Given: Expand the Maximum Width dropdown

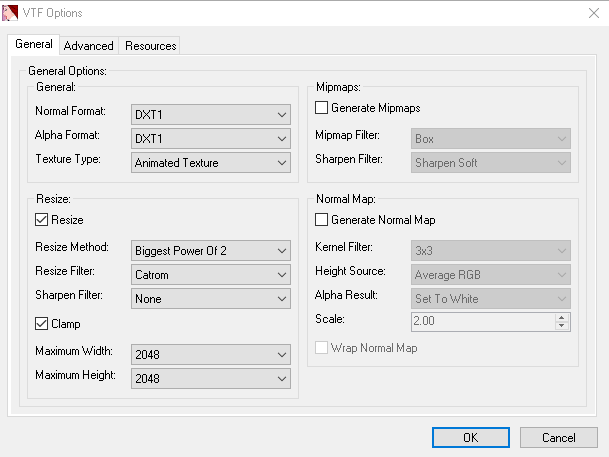Looking at the screenshot, I should coord(211,354).
